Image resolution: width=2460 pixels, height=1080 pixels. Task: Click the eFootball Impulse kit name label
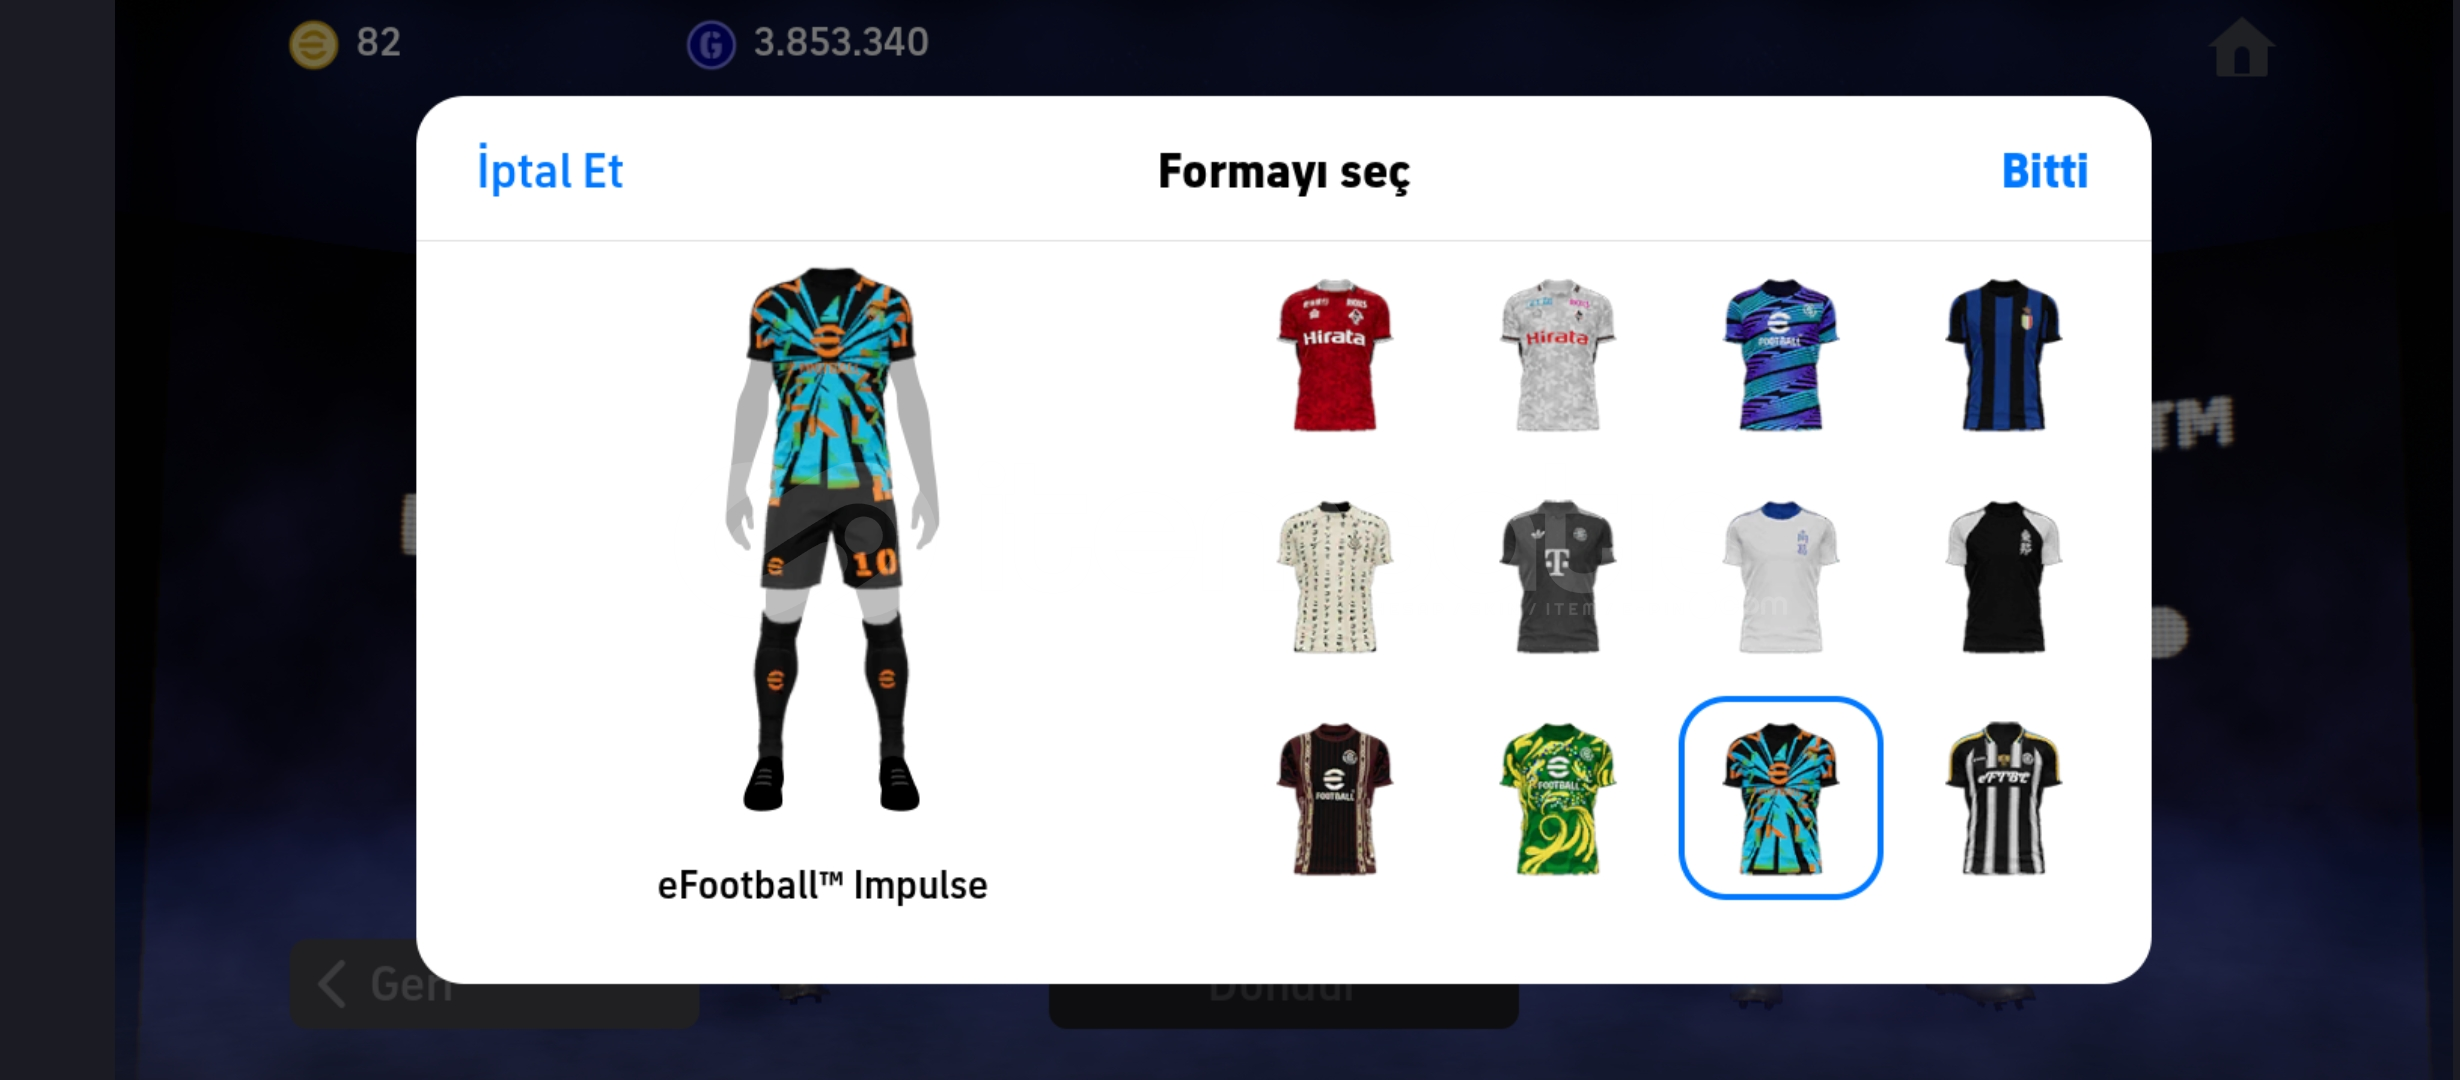pos(822,885)
